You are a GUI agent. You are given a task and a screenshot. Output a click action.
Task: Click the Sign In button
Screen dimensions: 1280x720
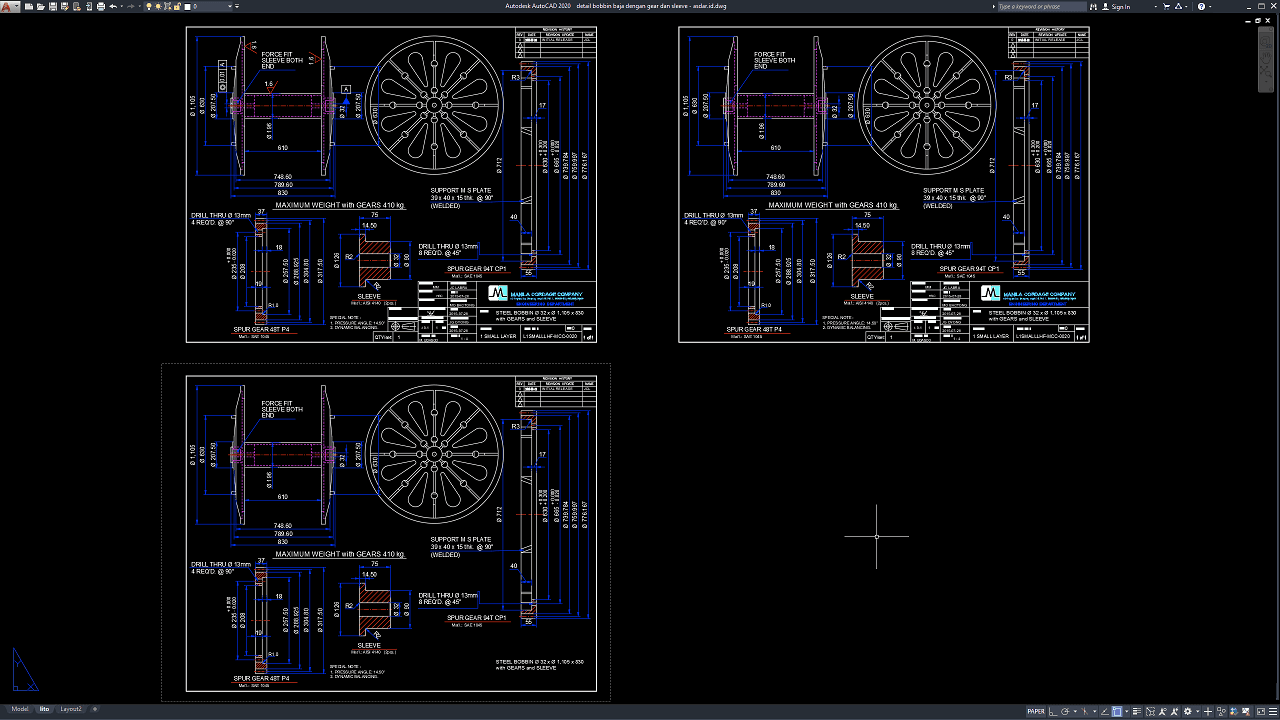[x=1121, y=7]
